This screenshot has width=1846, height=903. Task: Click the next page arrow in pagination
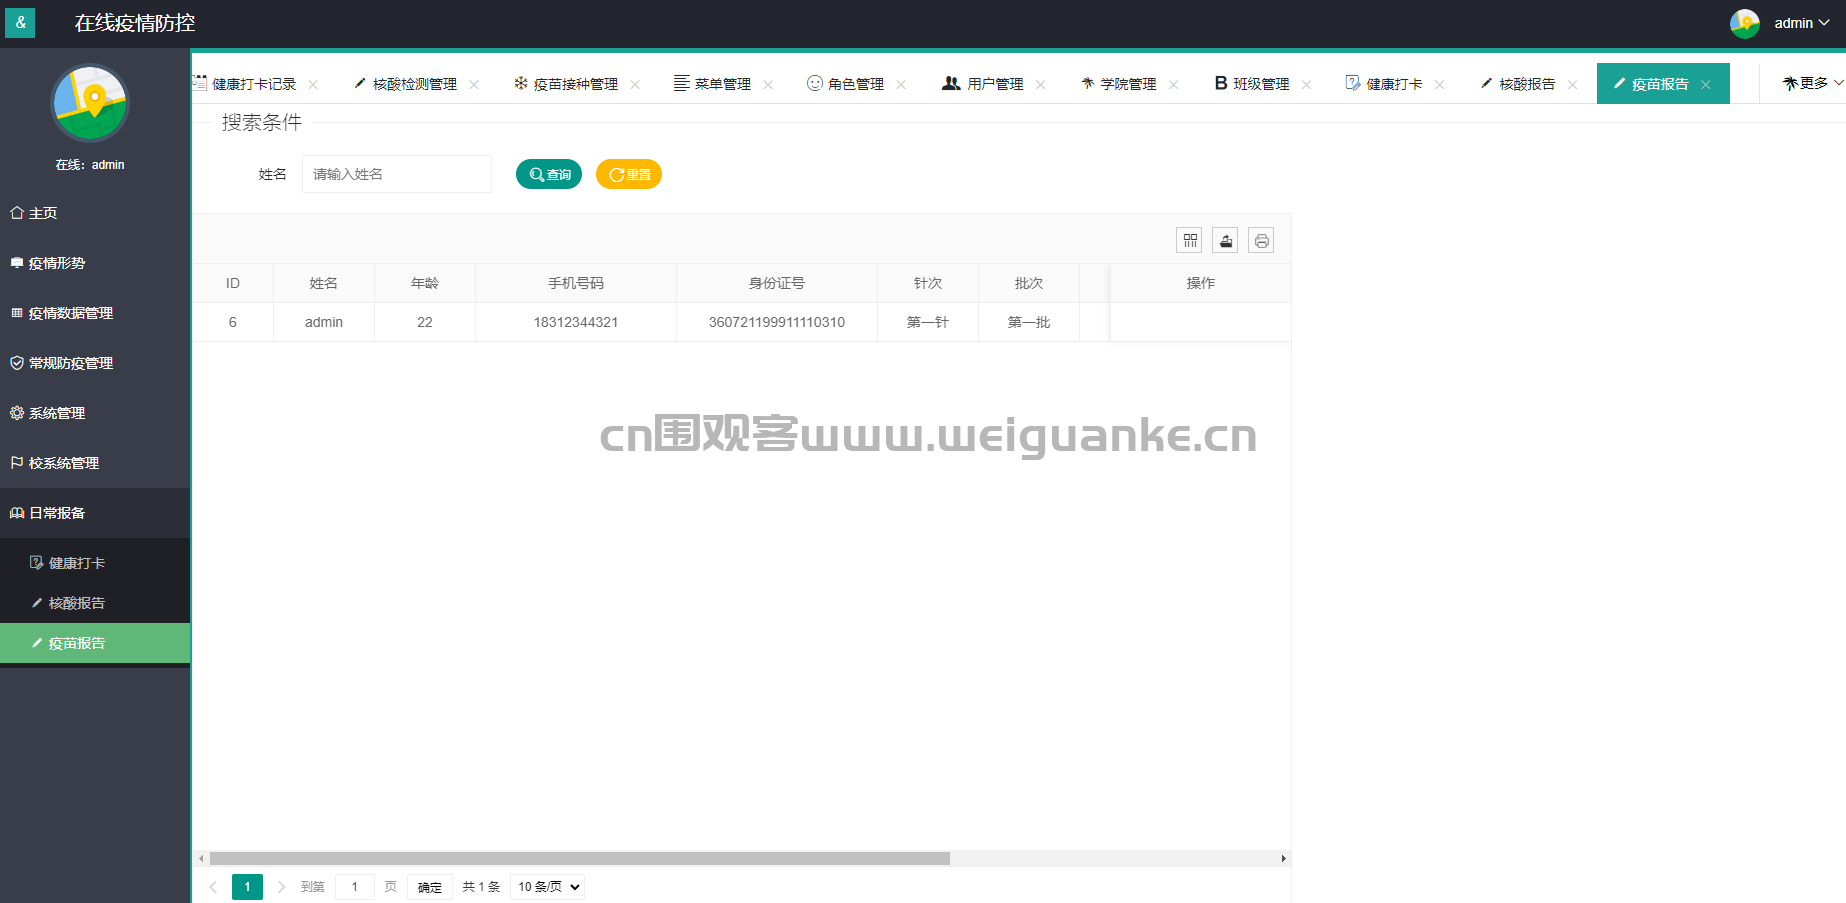coord(281,887)
